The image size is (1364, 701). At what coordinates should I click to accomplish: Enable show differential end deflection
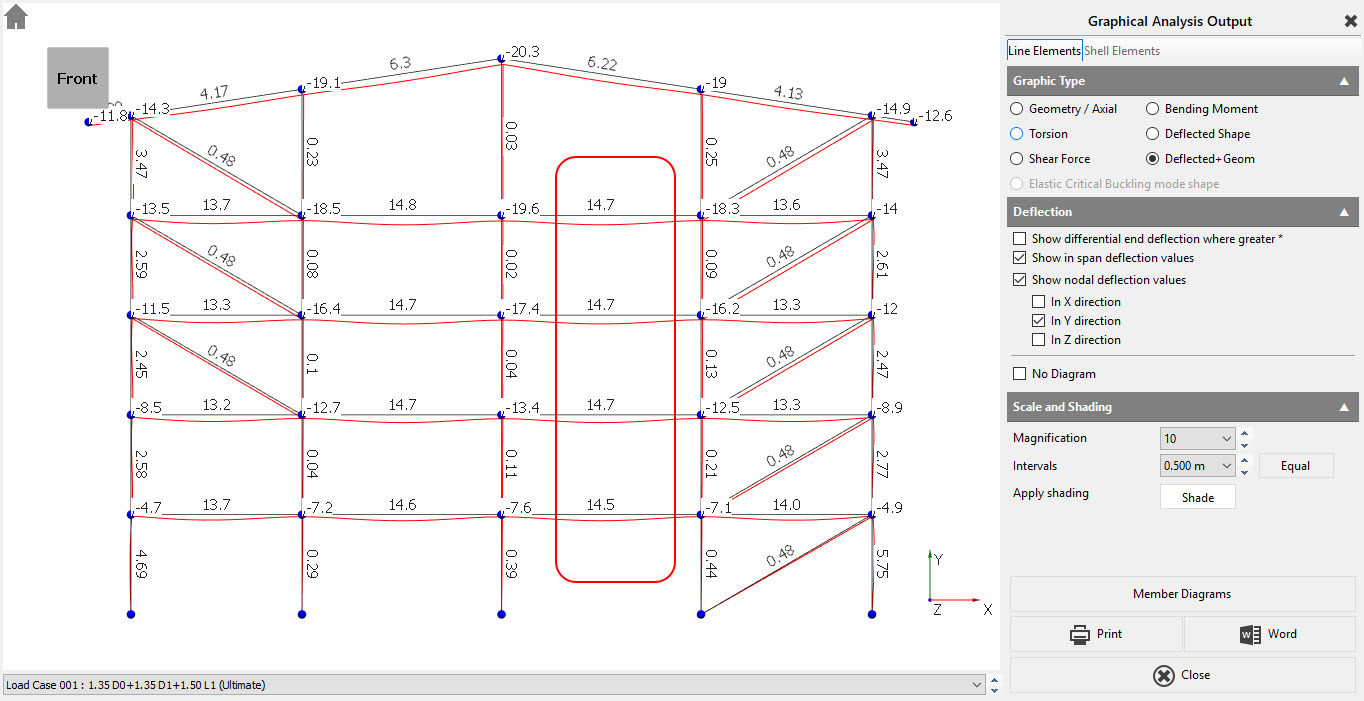coord(1019,239)
